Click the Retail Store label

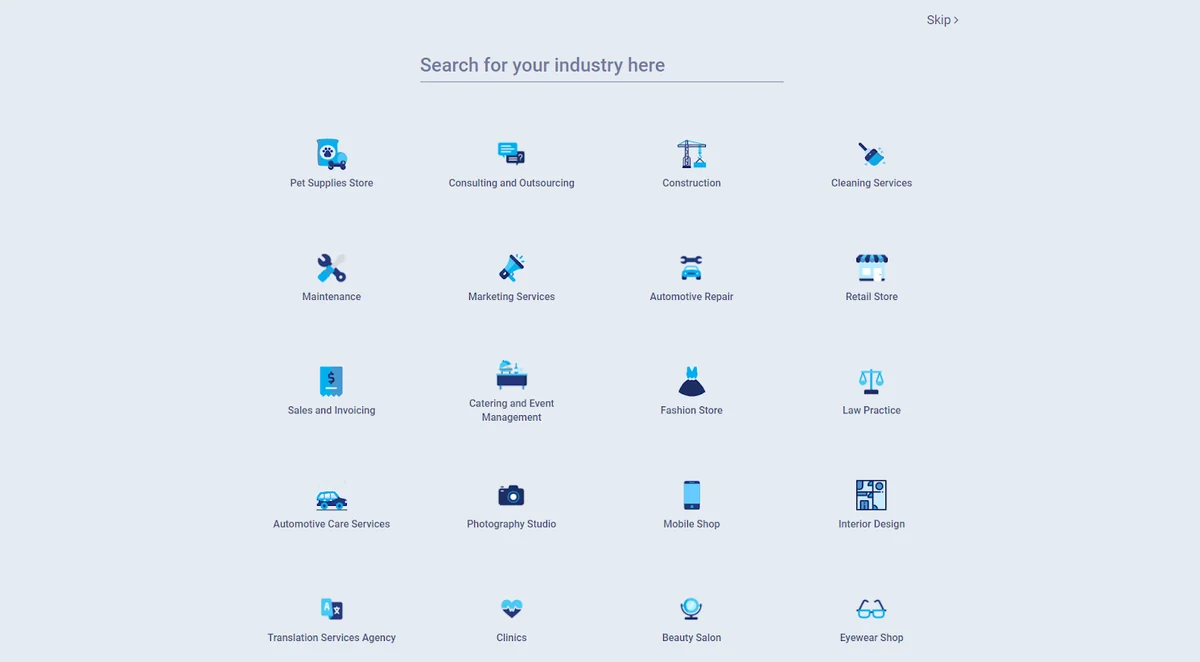coord(872,297)
